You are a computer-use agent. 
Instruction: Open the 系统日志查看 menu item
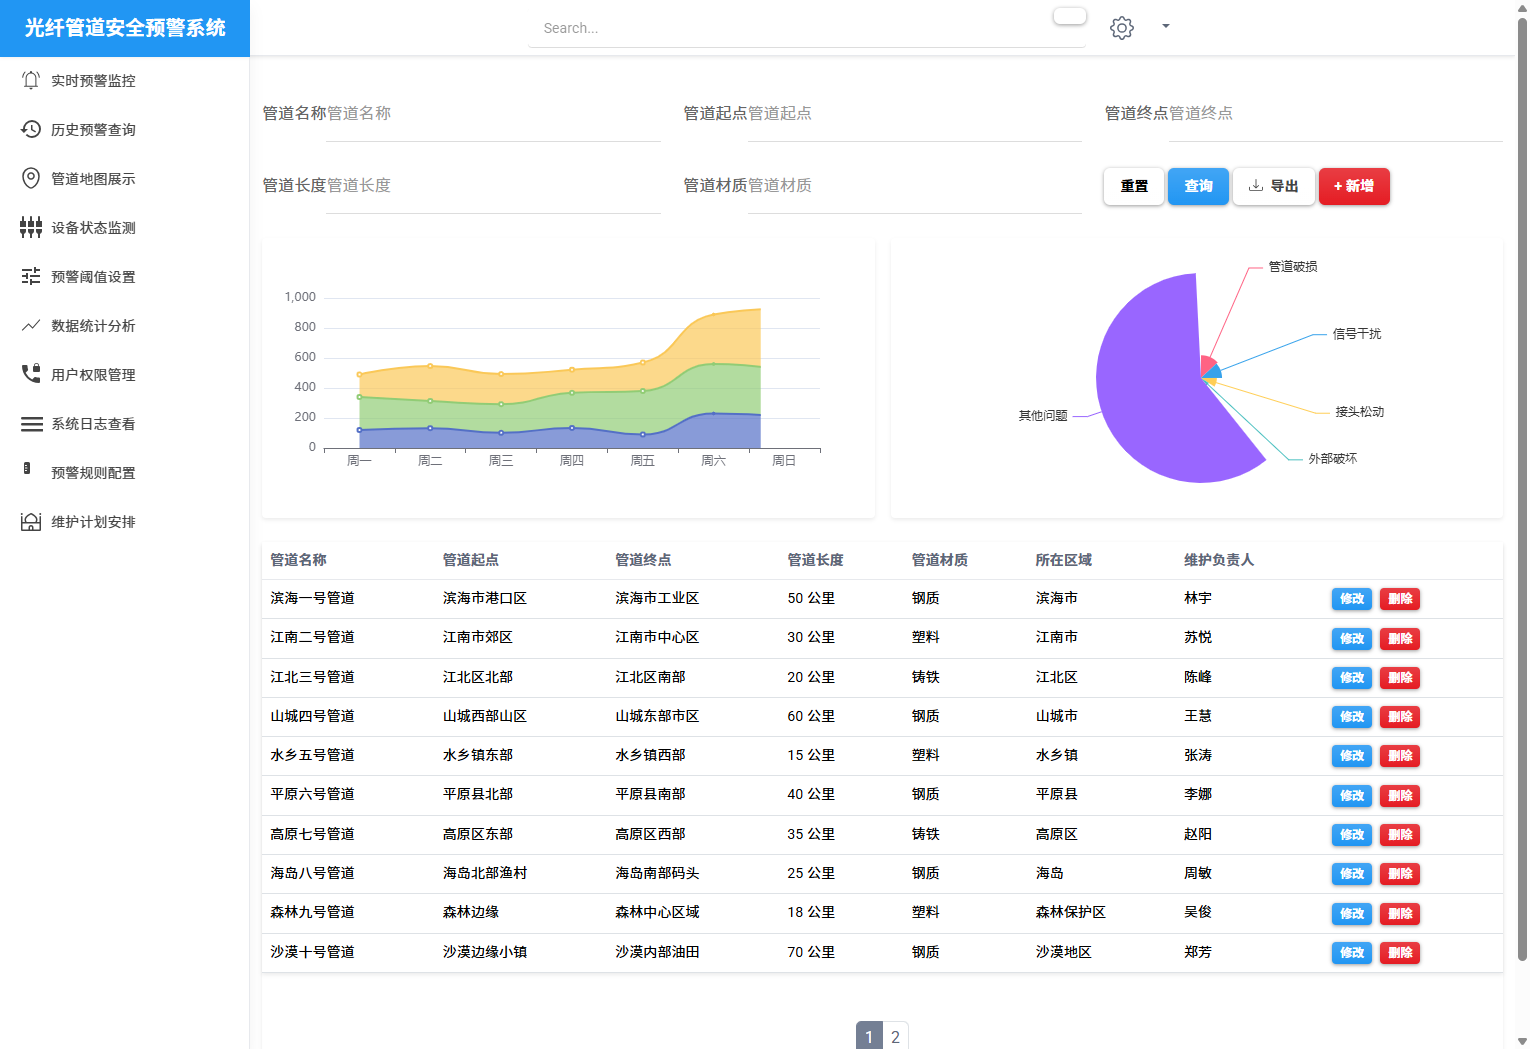[93, 424]
